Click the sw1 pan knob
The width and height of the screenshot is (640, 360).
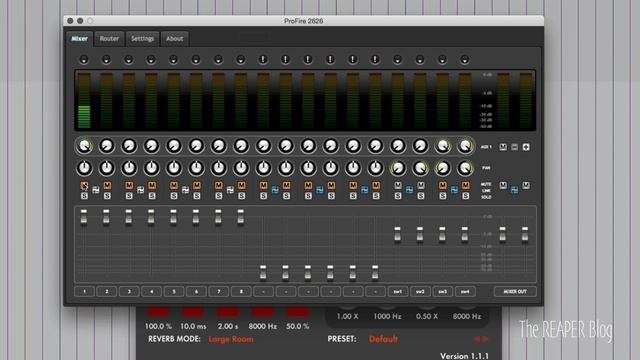point(398,168)
